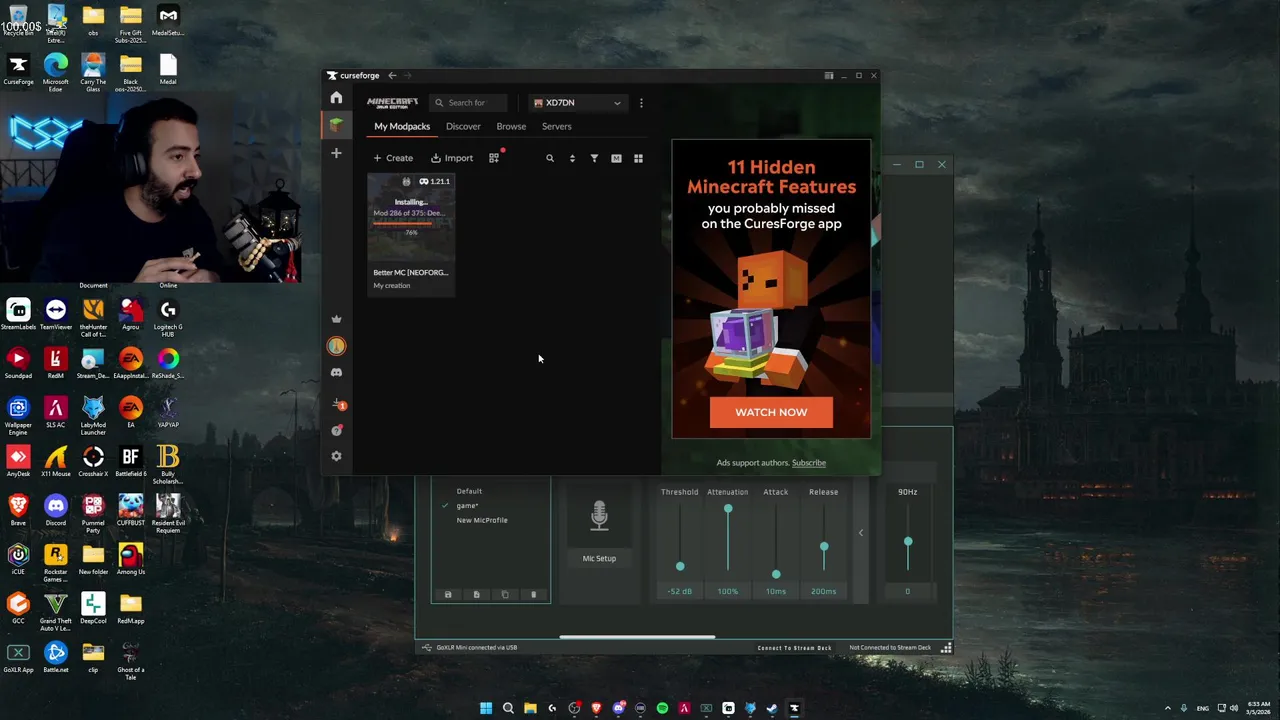Click new profile page icon in GoXLR

(x=476, y=595)
